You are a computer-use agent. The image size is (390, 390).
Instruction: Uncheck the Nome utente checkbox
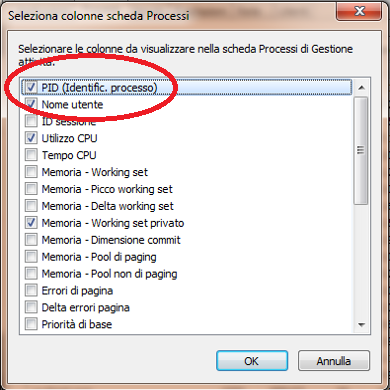(31, 105)
